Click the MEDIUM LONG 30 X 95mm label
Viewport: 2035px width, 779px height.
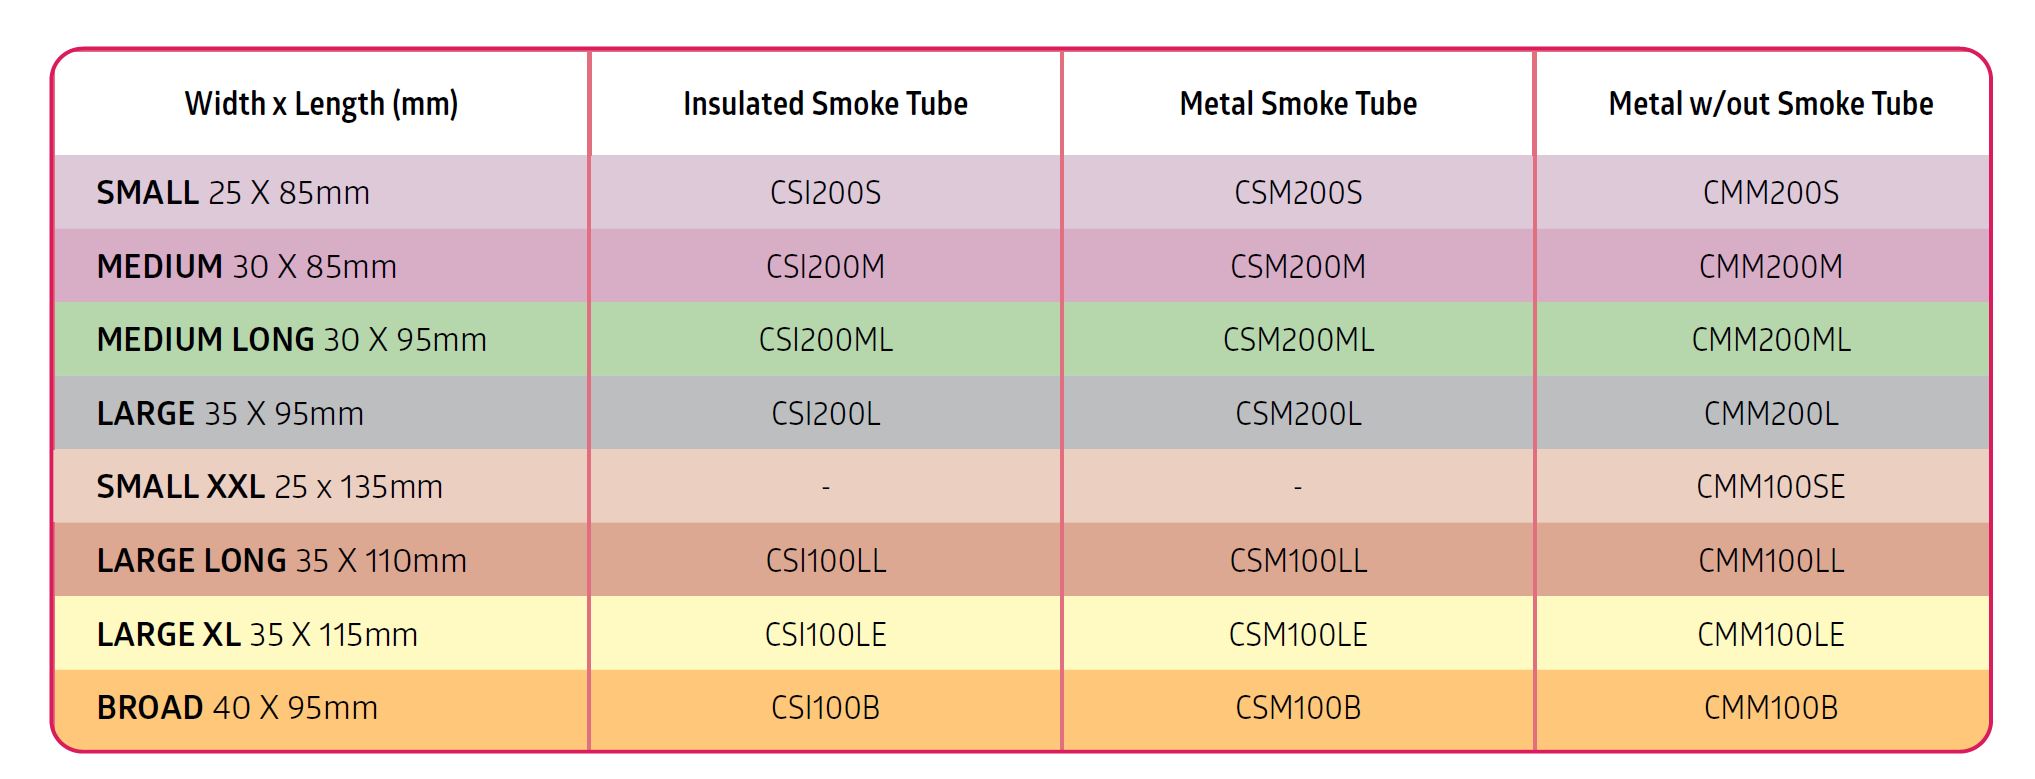(291, 340)
